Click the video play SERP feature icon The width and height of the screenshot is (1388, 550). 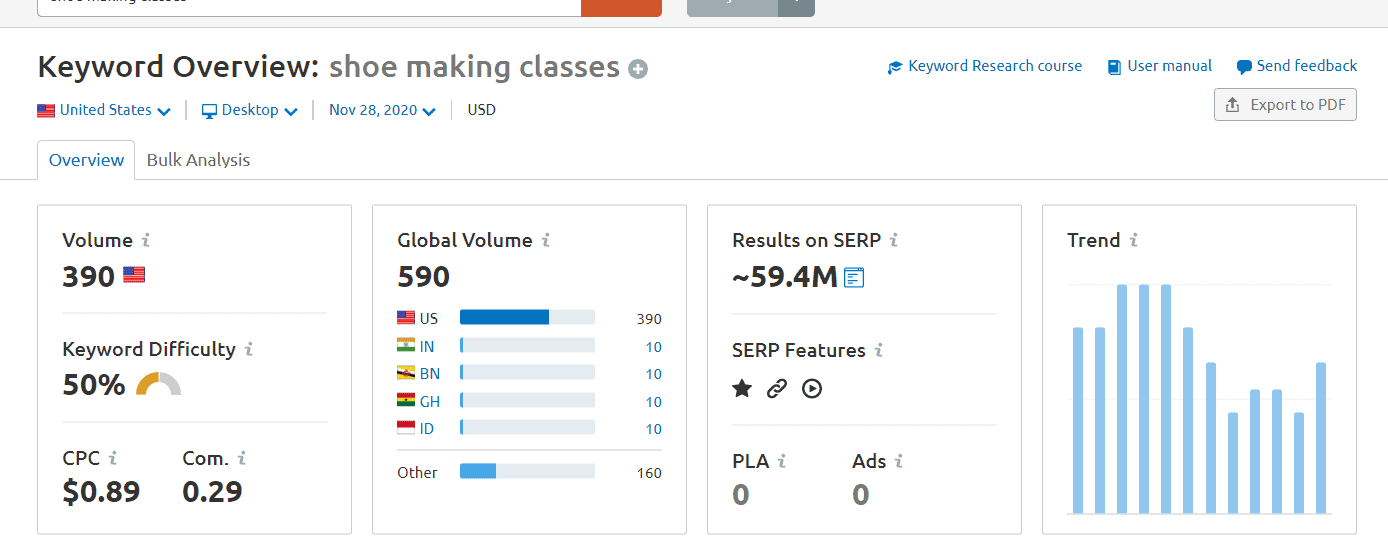point(812,388)
